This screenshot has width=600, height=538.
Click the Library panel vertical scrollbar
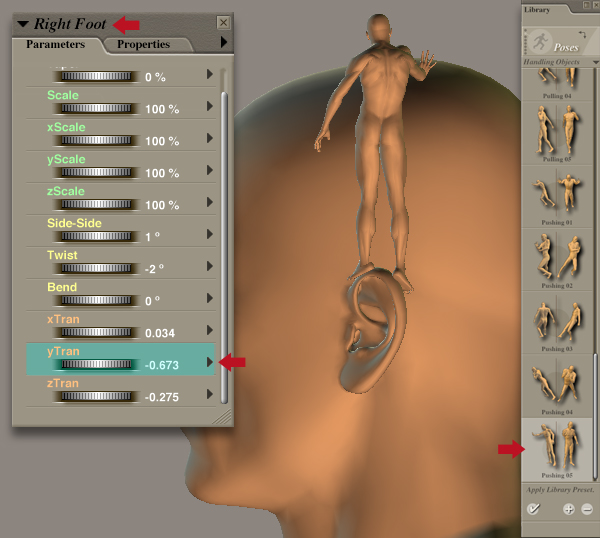click(x=595, y=416)
